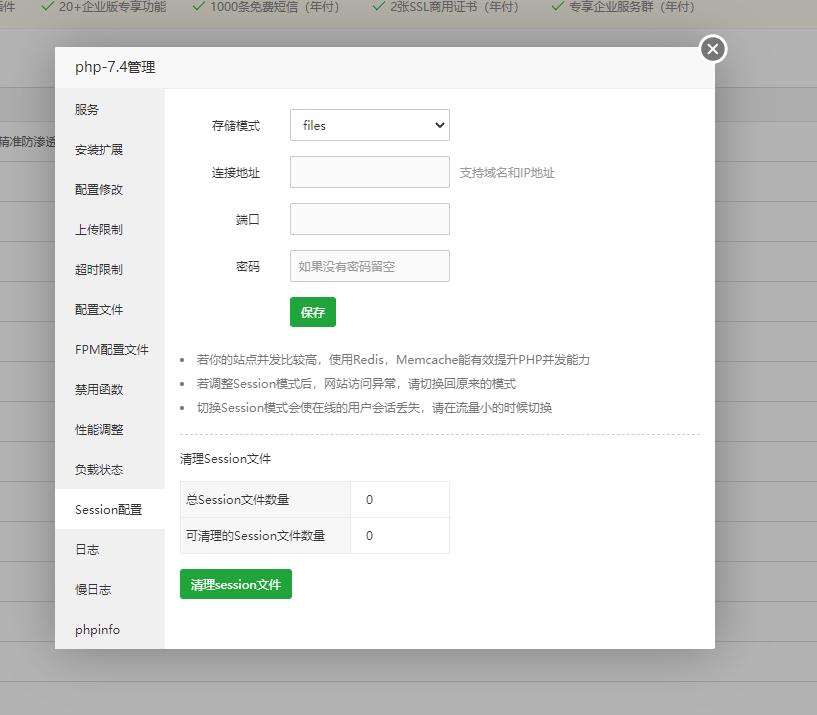
Task: Open the 负载状态 sidebar tab
Action: coord(109,470)
